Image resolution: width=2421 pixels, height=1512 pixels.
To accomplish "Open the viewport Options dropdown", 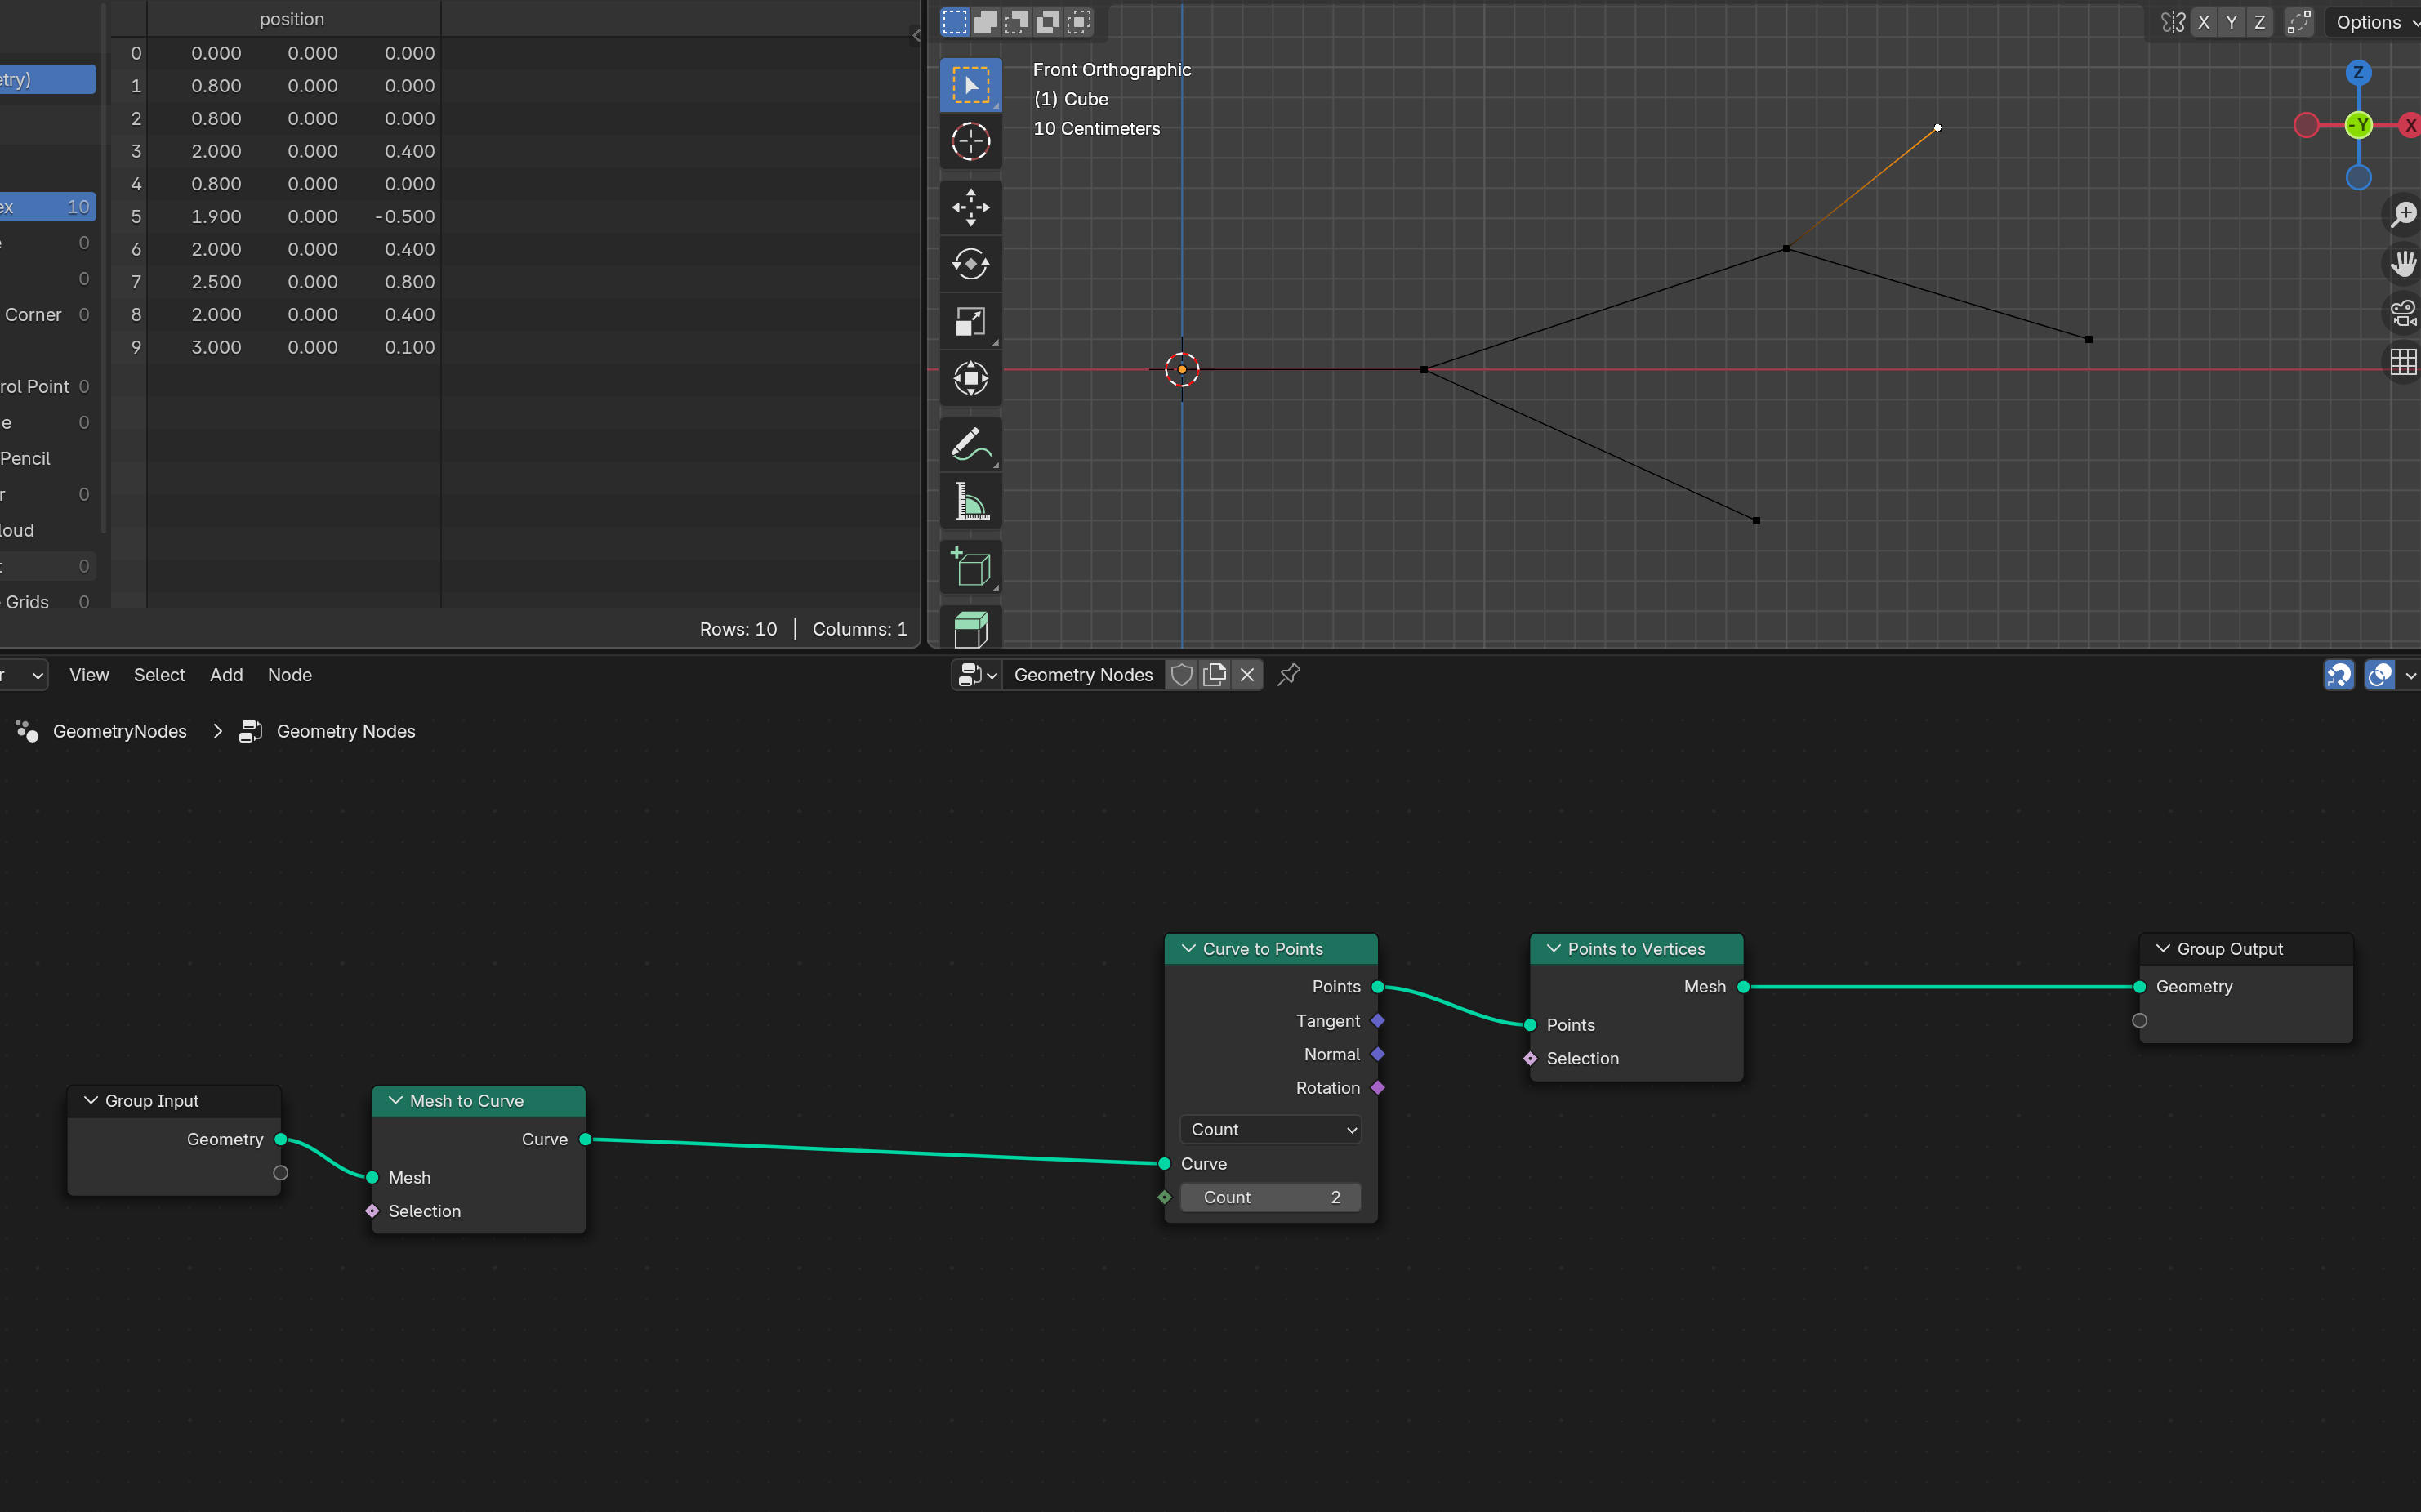I will 2374,22.
